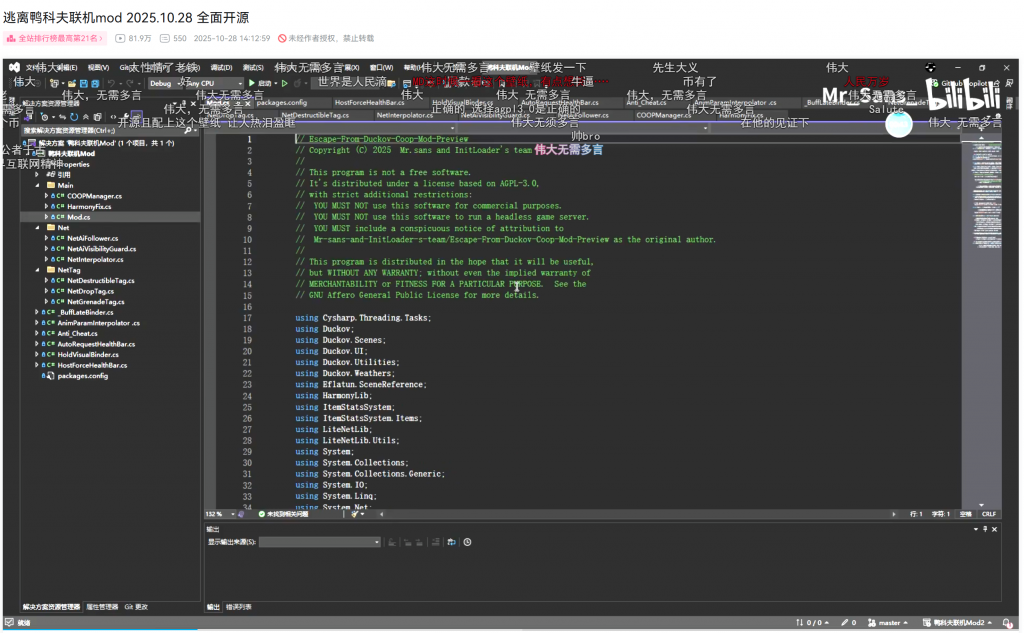The width and height of the screenshot is (1024, 633).
Task: Switch to the packages.config editor tab
Action: pos(281,102)
